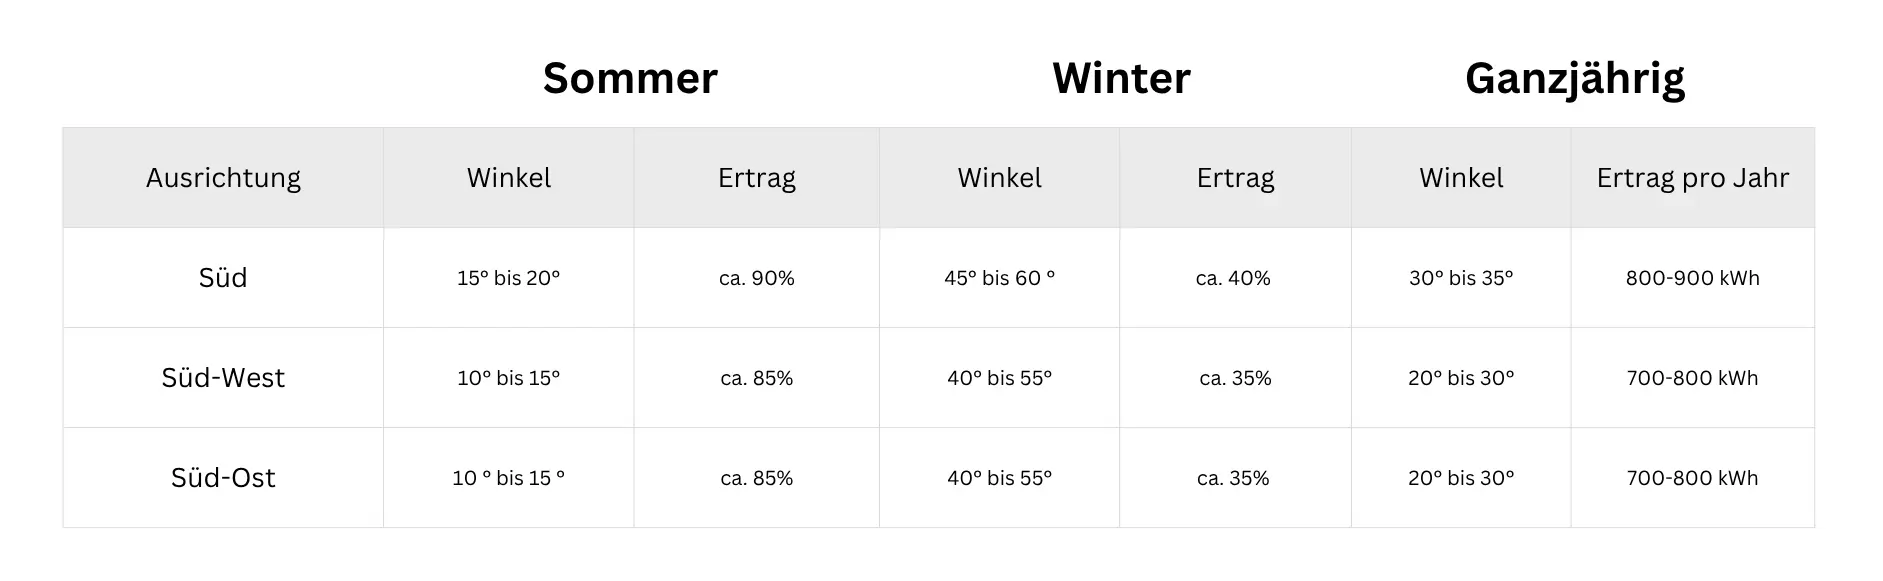Click the Winter heading

pos(1121,78)
